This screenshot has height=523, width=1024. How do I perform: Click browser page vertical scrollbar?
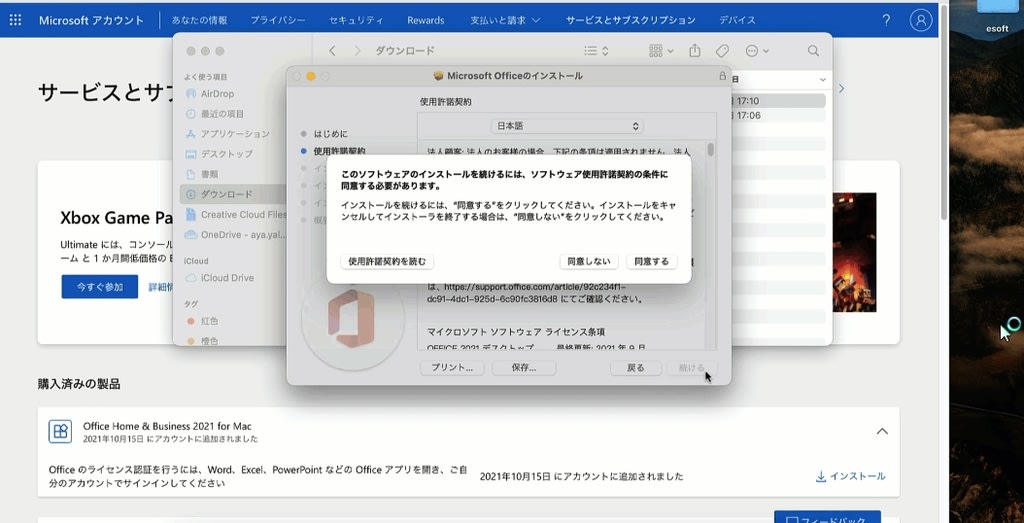click(944, 111)
